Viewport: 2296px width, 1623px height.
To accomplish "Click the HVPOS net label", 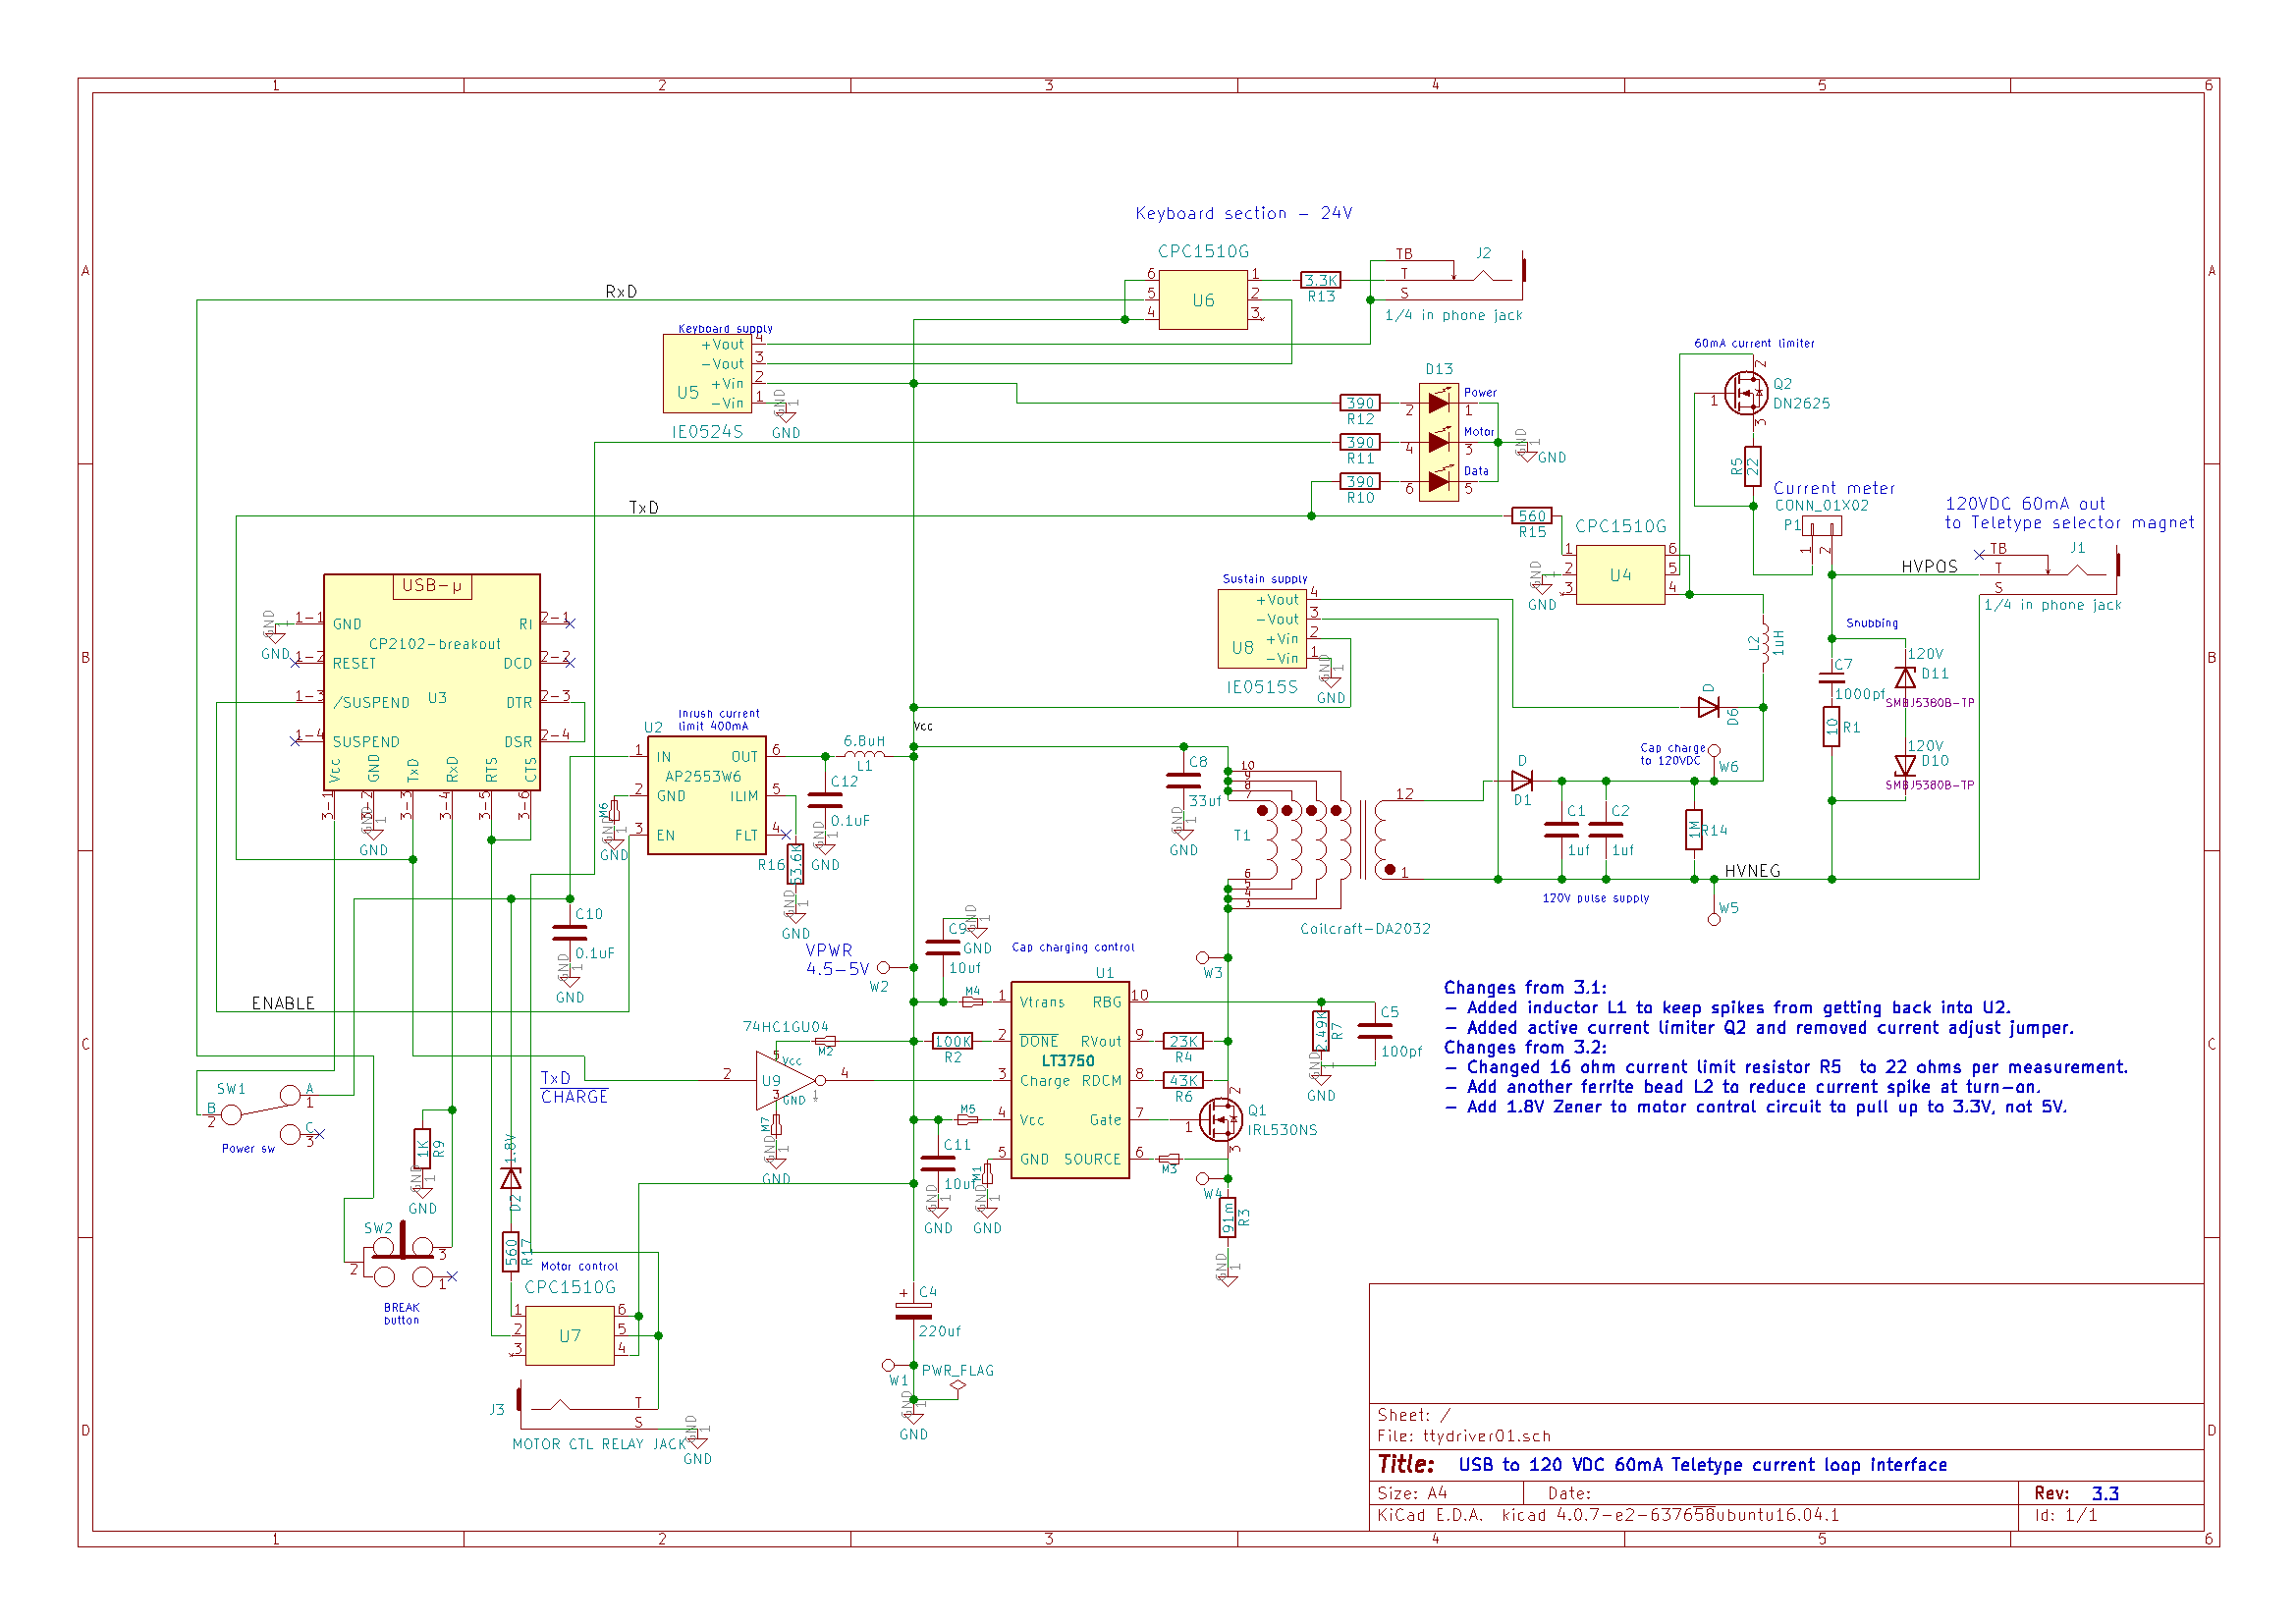I will pyautogui.click(x=1928, y=567).
